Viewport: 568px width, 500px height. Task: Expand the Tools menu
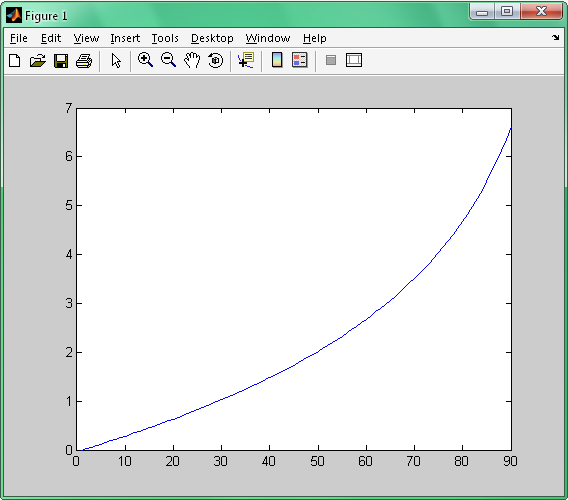click(x=165, y=38)
